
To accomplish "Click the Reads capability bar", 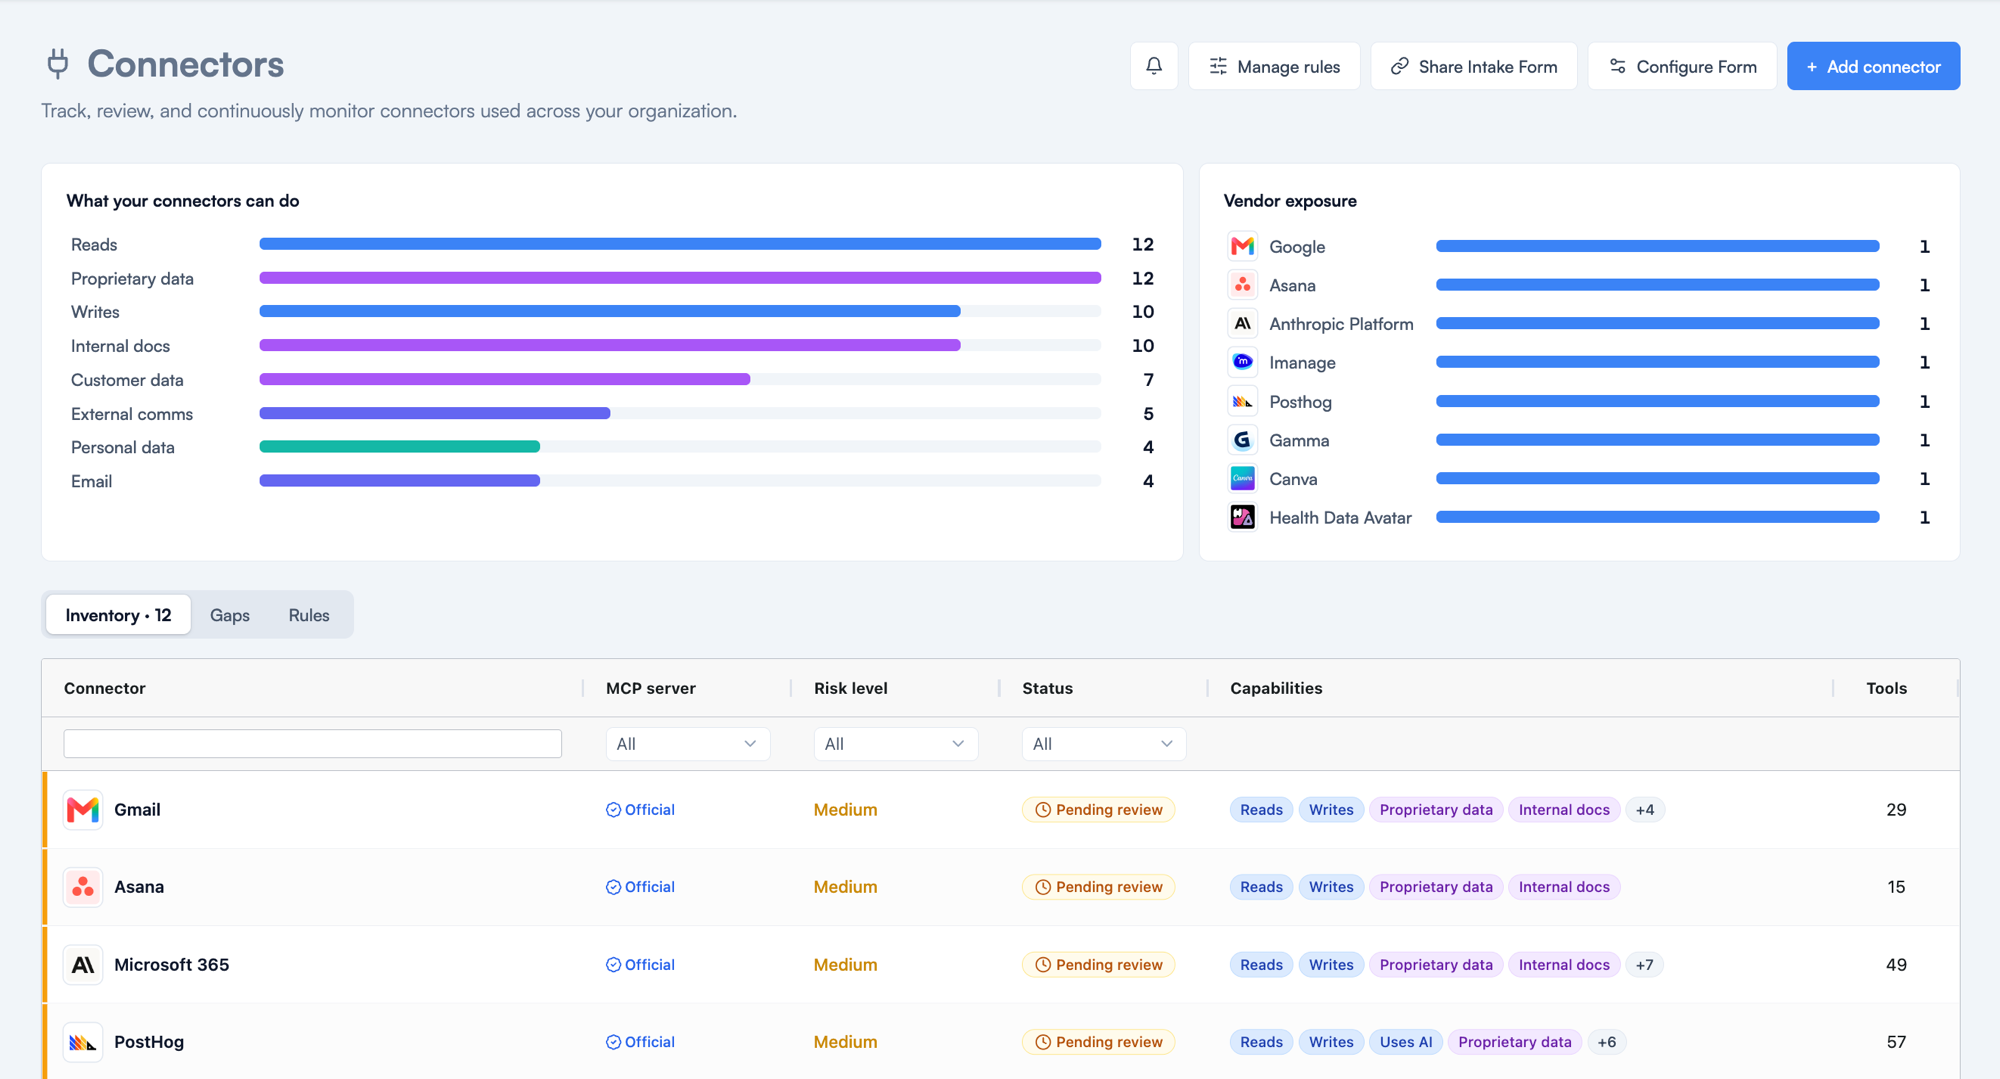I will click(x=680, y=244).
